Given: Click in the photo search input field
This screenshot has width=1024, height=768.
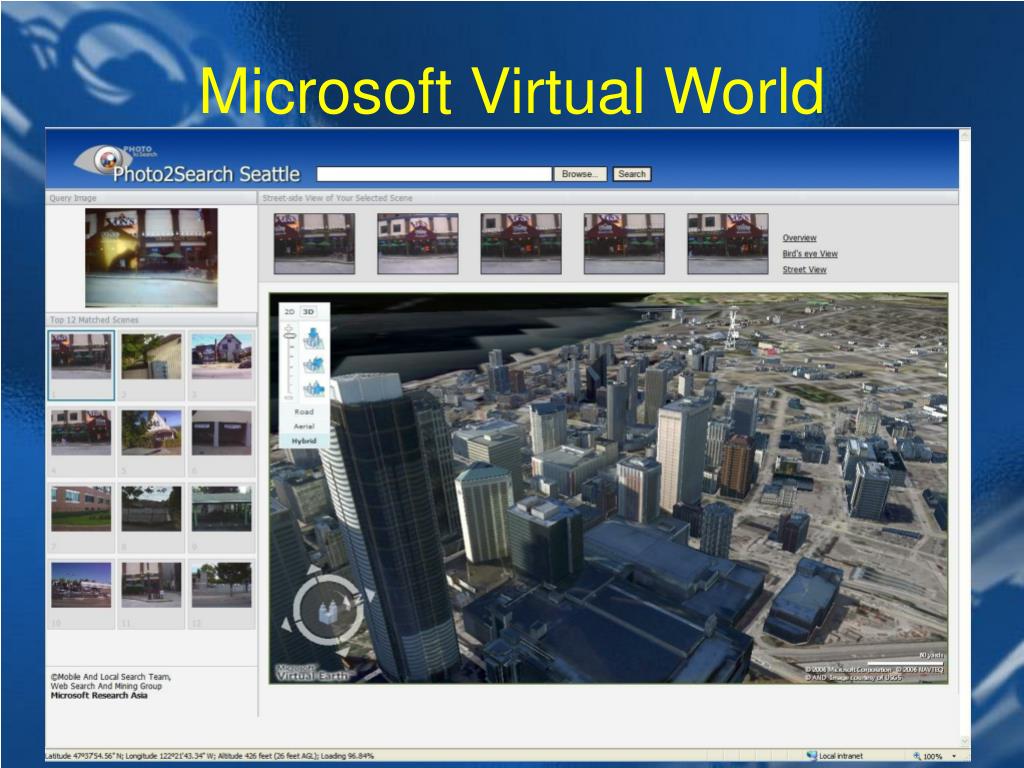Looking at the screenshot, I should click(x=434, y=174).
